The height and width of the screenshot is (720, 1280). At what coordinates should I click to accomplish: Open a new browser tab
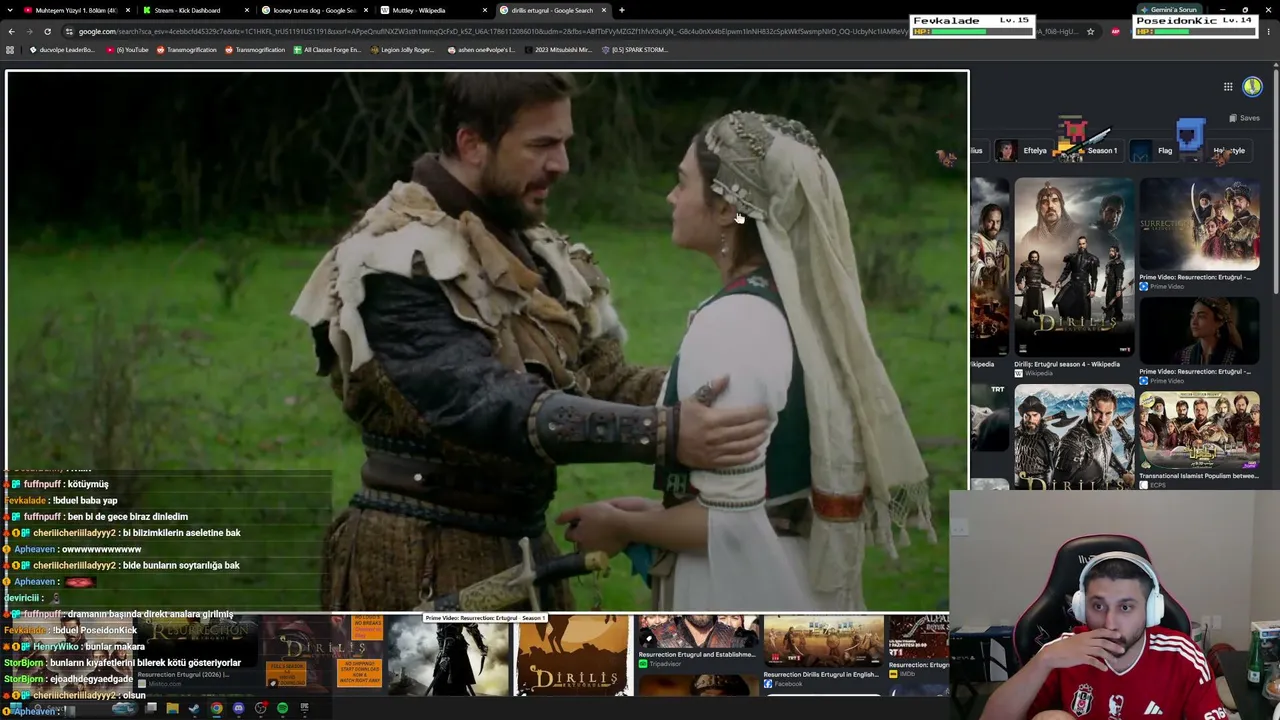[622, 10]
